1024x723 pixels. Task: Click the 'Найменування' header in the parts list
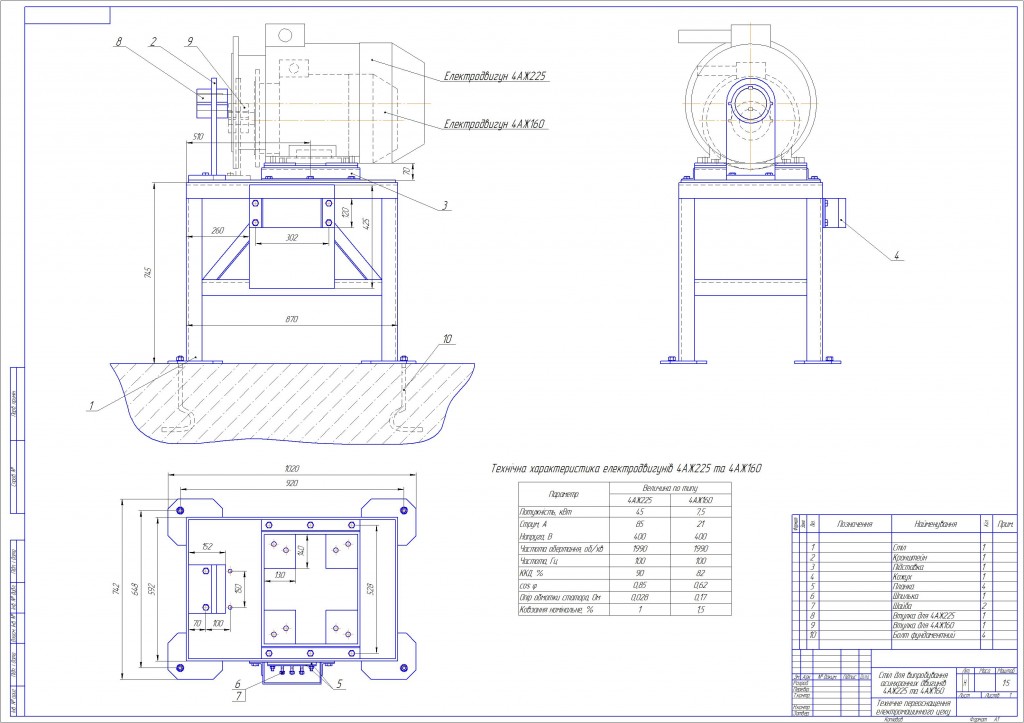936,524
